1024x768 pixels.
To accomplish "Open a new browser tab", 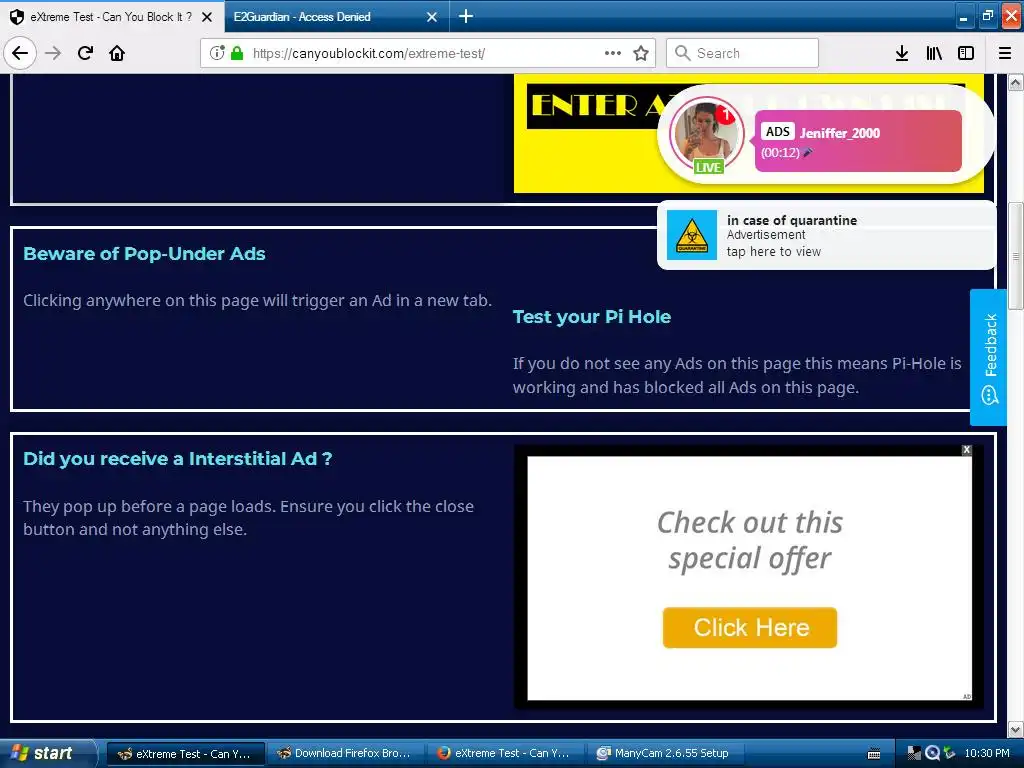I will coord(466,16).
